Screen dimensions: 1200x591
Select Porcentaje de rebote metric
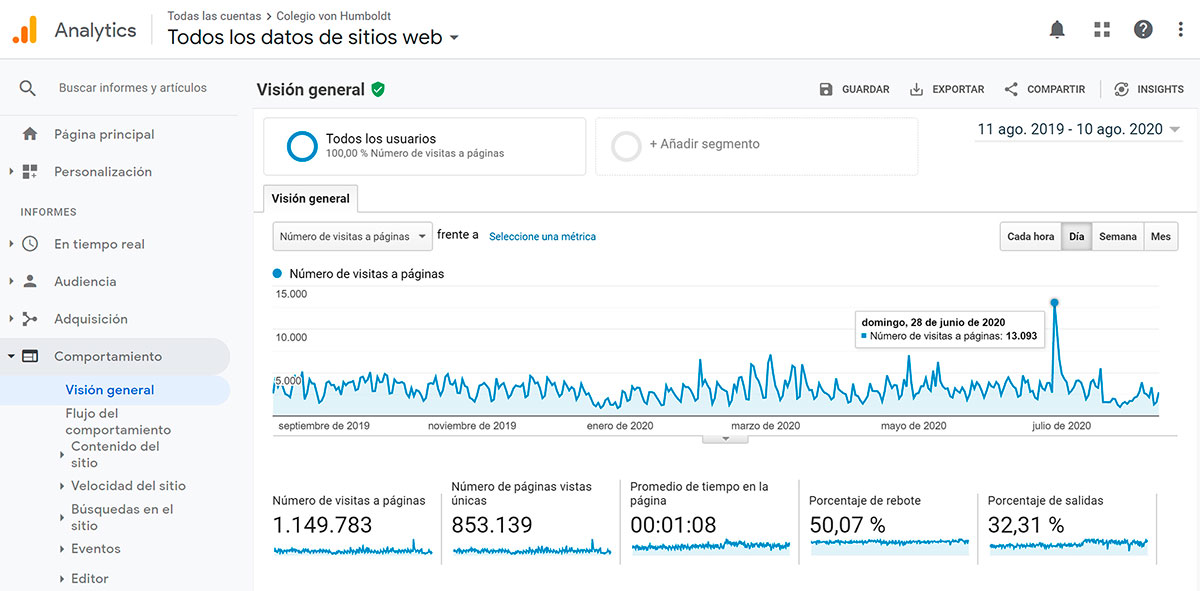[x=889, y=524]
